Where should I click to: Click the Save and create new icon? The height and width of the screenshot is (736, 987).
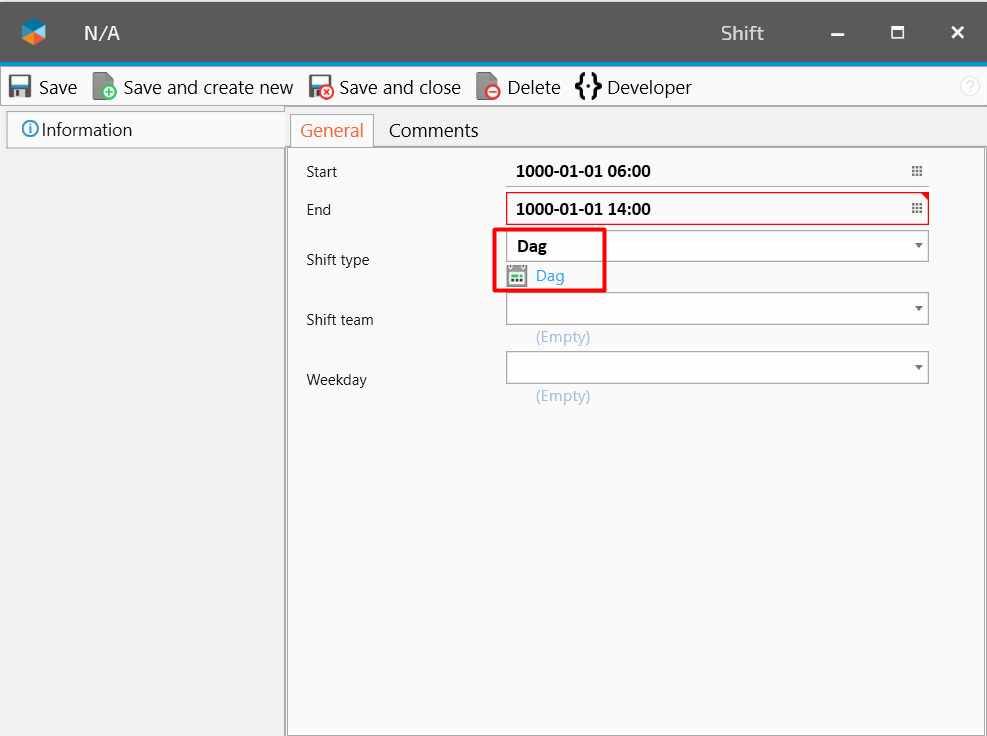pos(105,87)
